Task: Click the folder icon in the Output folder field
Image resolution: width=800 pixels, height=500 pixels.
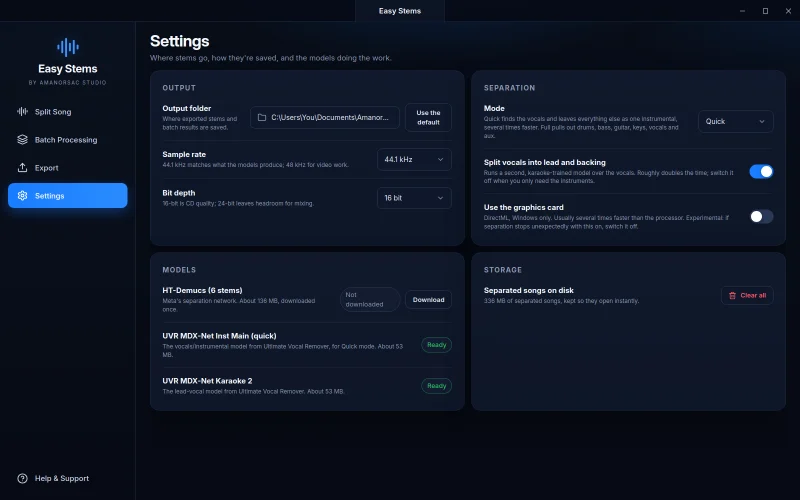Action: point(262,117)
